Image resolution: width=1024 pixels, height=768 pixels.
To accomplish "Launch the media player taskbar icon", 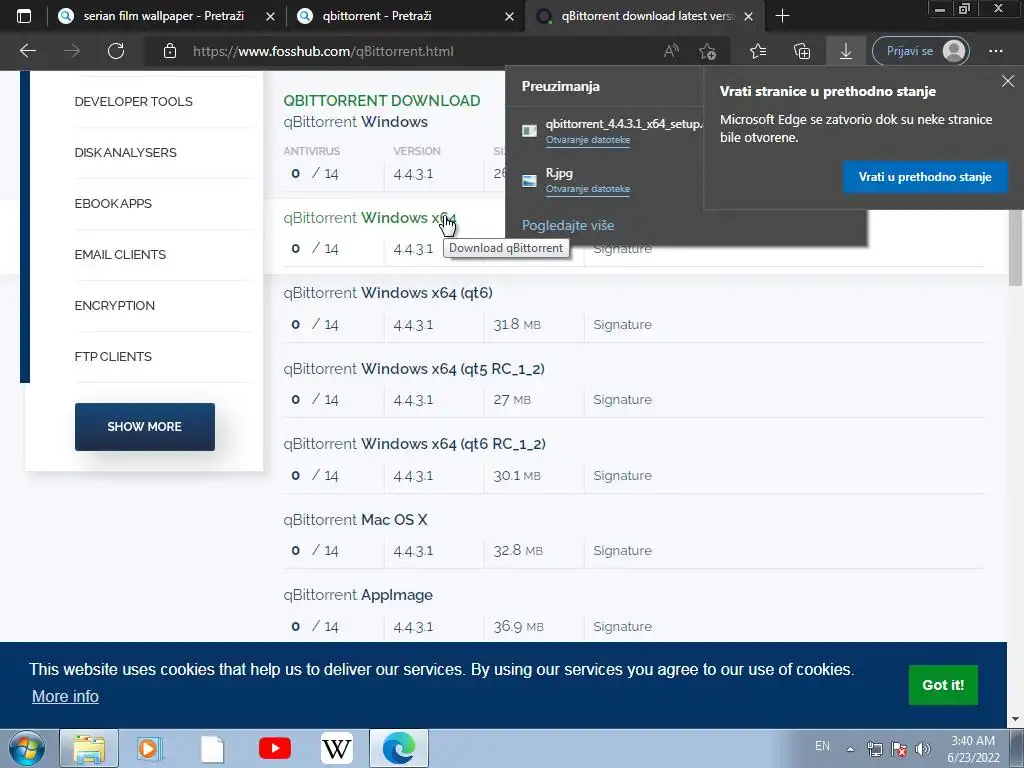I will click(150, 748).
